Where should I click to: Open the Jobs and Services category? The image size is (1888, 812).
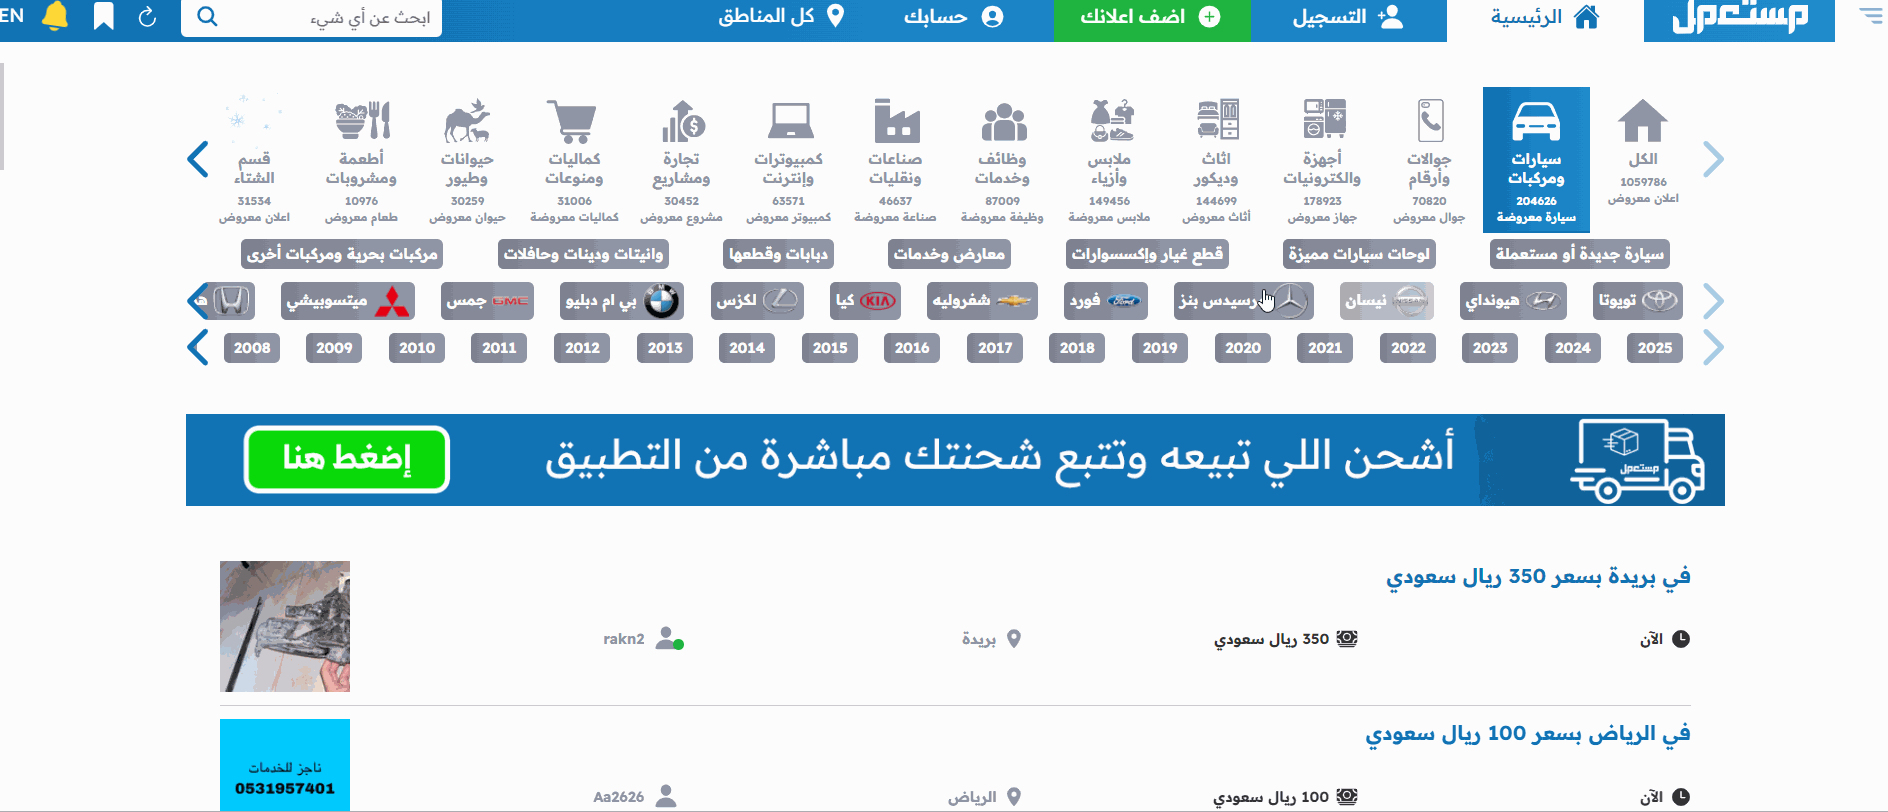coord(1002,160)
